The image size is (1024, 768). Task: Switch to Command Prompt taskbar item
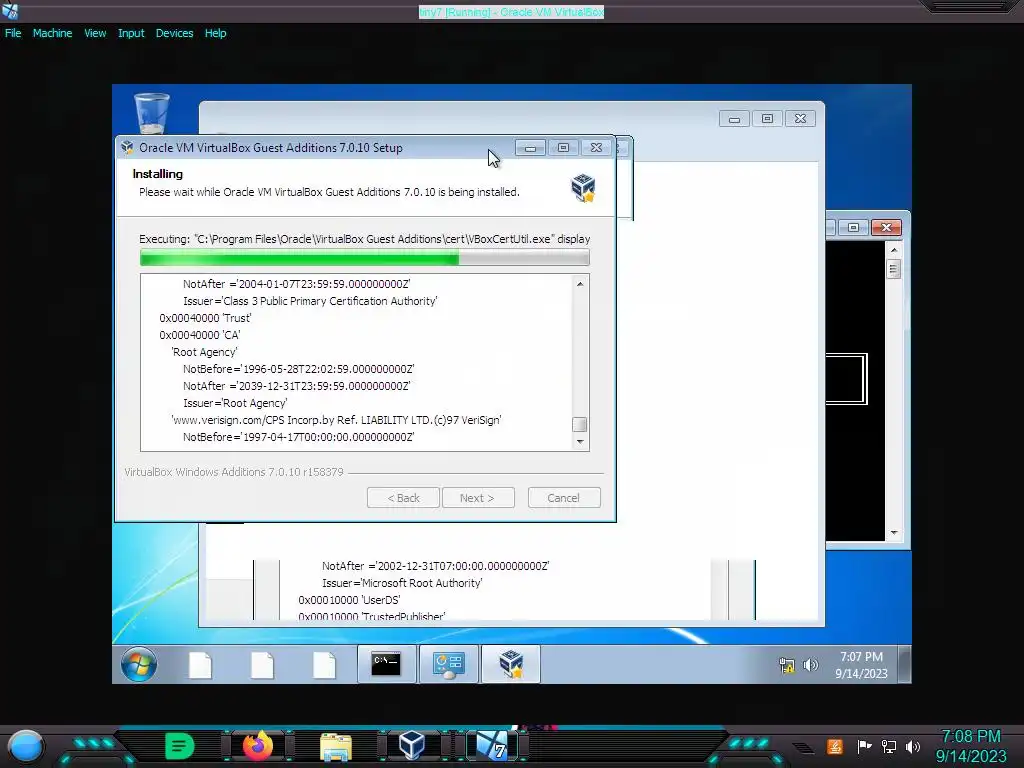(x=386, y=664)
